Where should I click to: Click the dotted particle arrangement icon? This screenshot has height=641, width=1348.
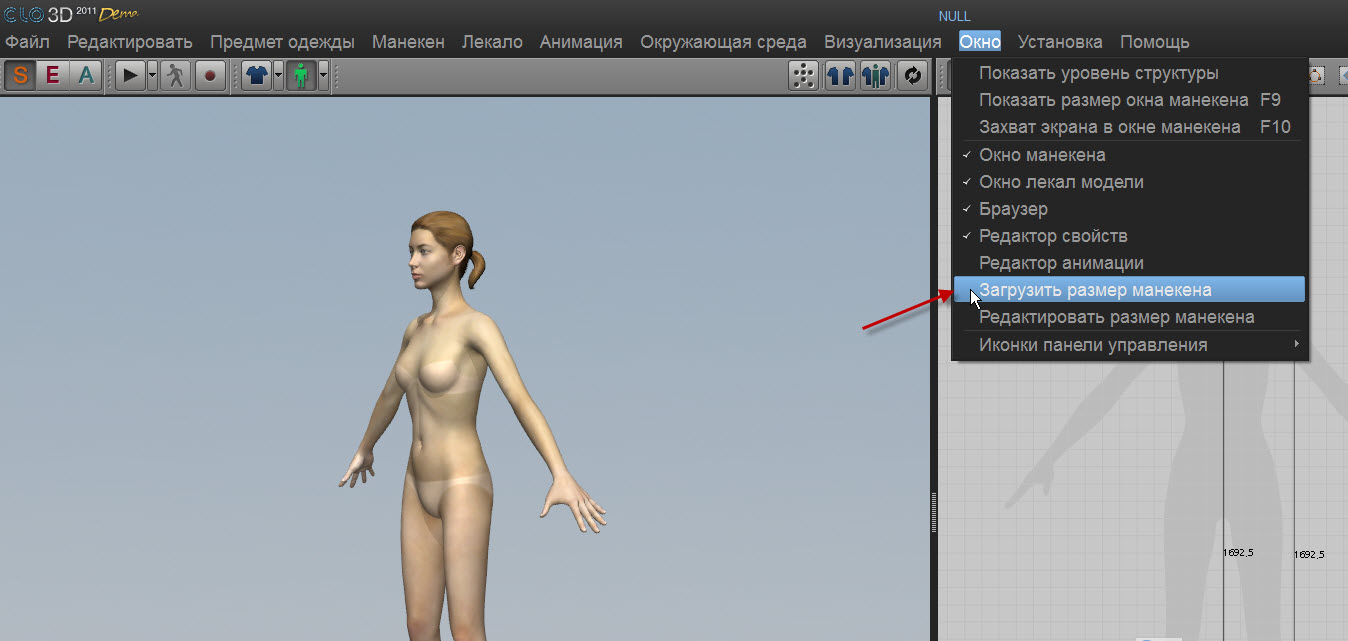coord(803,75)
